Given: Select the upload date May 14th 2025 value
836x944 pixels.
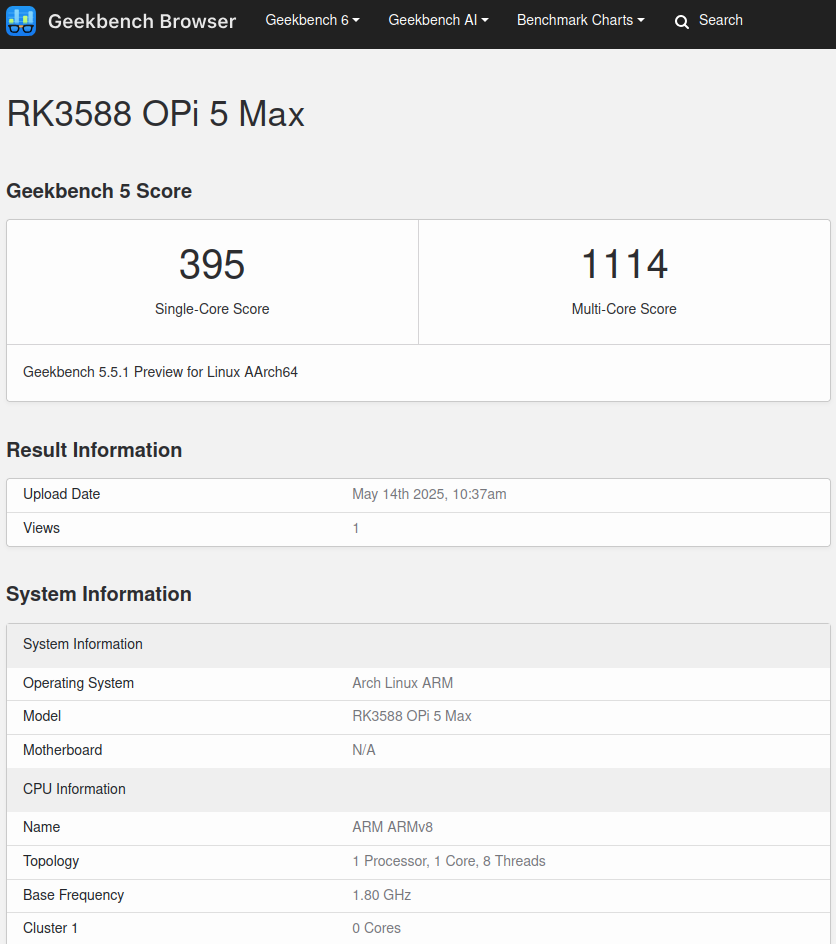Looking at the screenshot, I should point(429,494).
